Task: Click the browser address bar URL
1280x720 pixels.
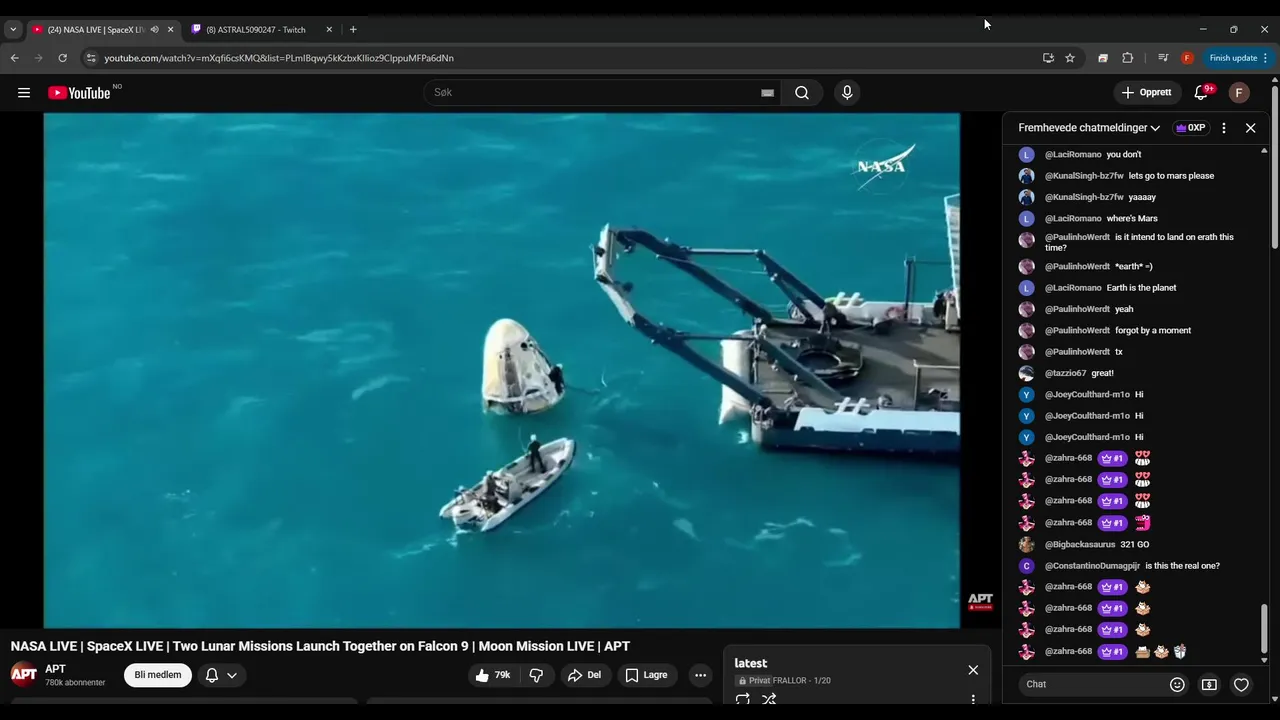Action: point(279,58)
